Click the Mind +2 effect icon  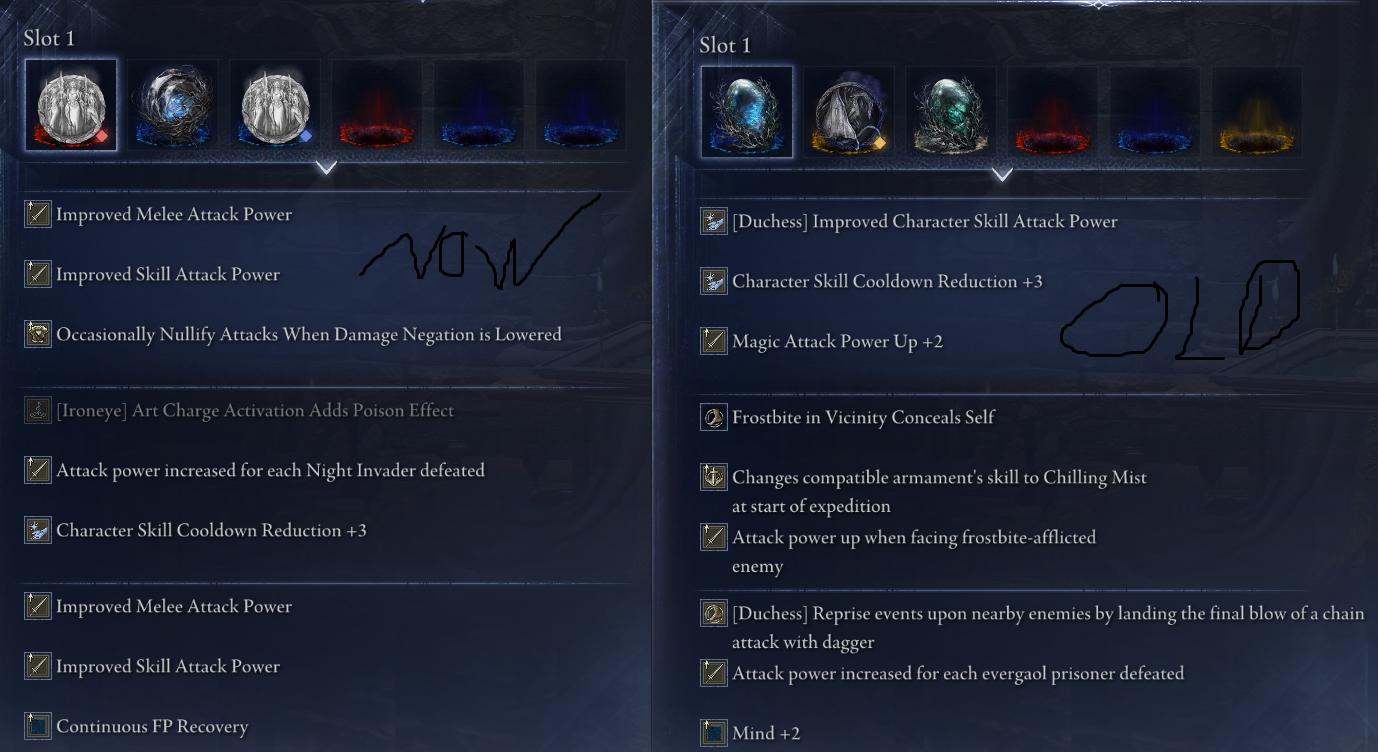[x=714, y=733]
